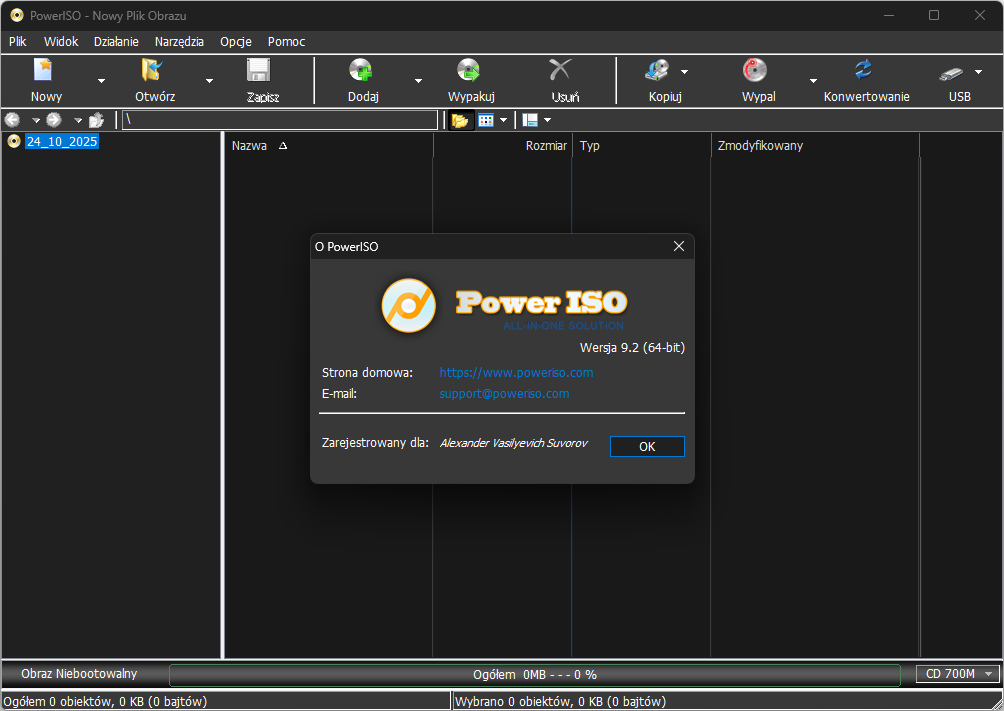This screenshot has width=1004, height=711.
Task: Toggle the folders tree pane icon
Action: pyautogui.click(x=460, y=120)
